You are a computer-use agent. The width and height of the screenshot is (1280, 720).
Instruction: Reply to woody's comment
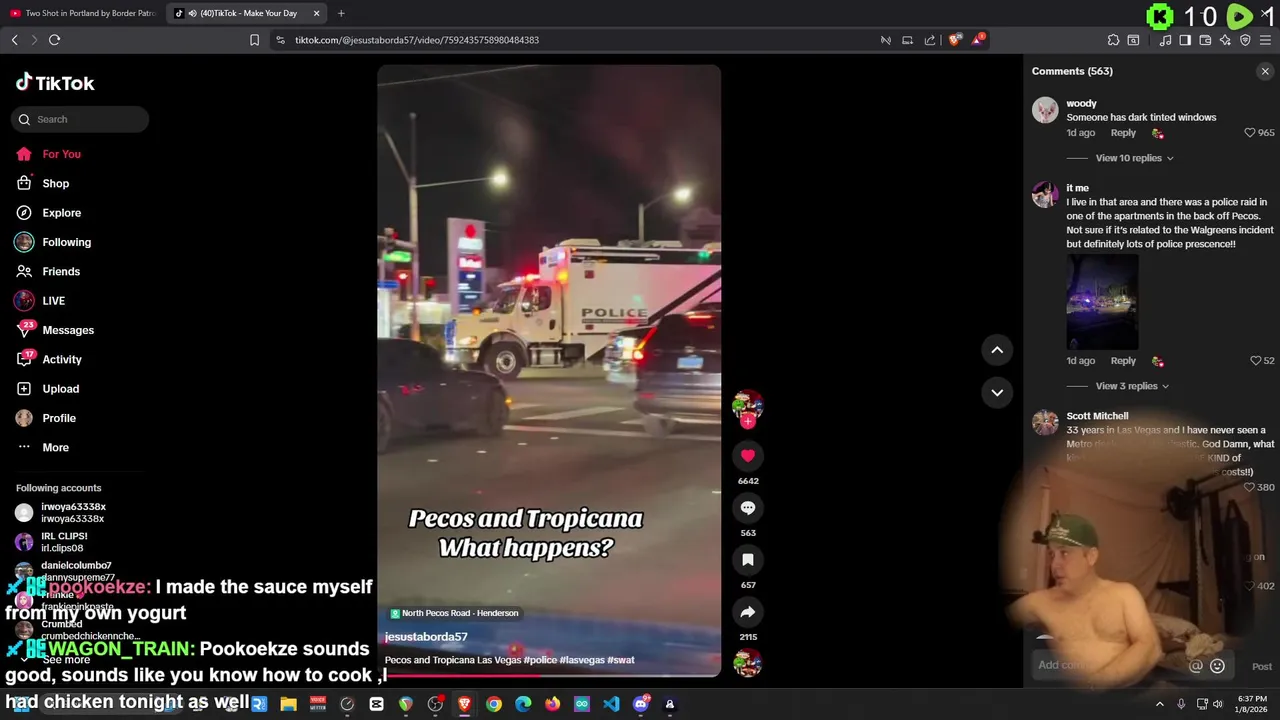coord(1123,133)
